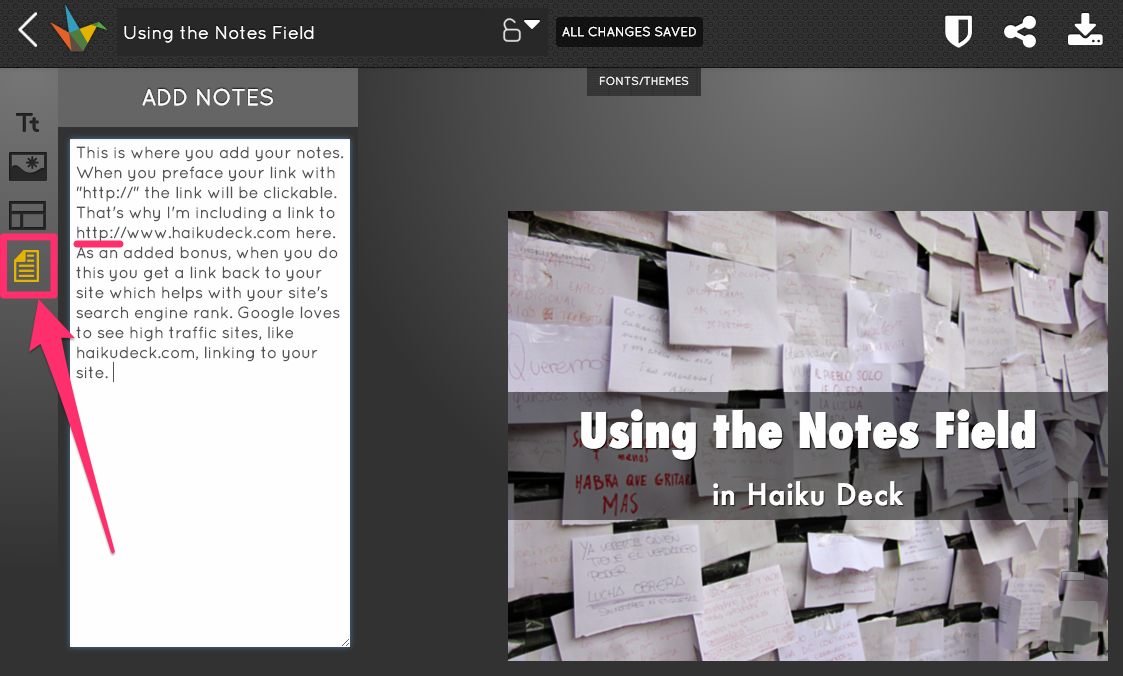Click the shield icon in top bar
The image size is (1123, 676).
tap(959, 32)
